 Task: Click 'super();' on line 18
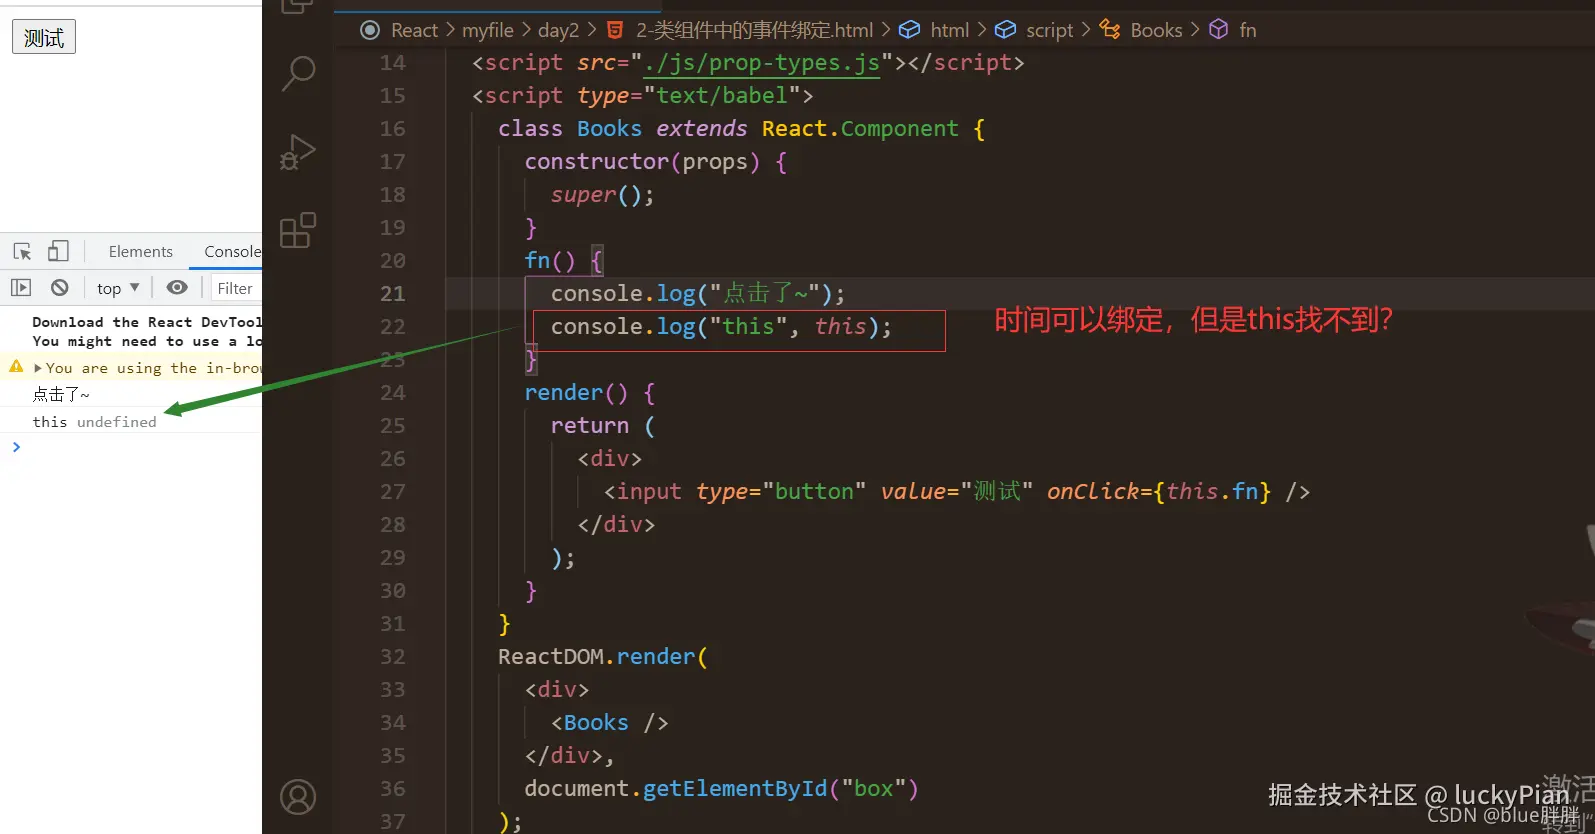[x=603, y=195]
